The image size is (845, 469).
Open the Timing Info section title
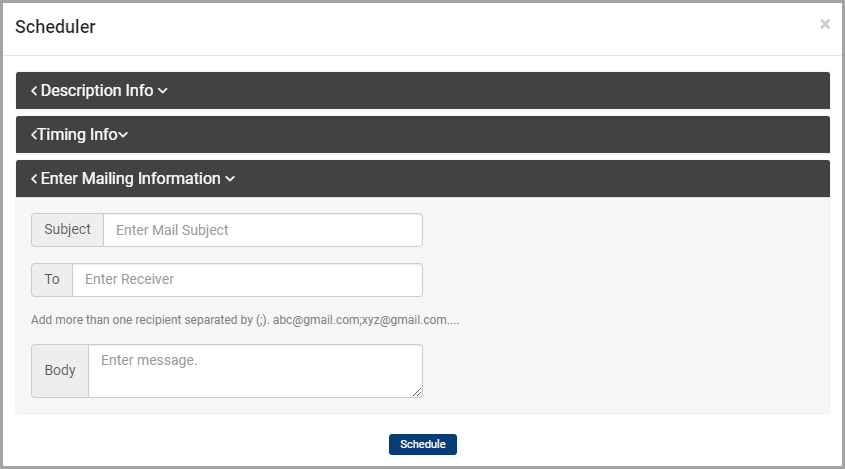point(78,135)
